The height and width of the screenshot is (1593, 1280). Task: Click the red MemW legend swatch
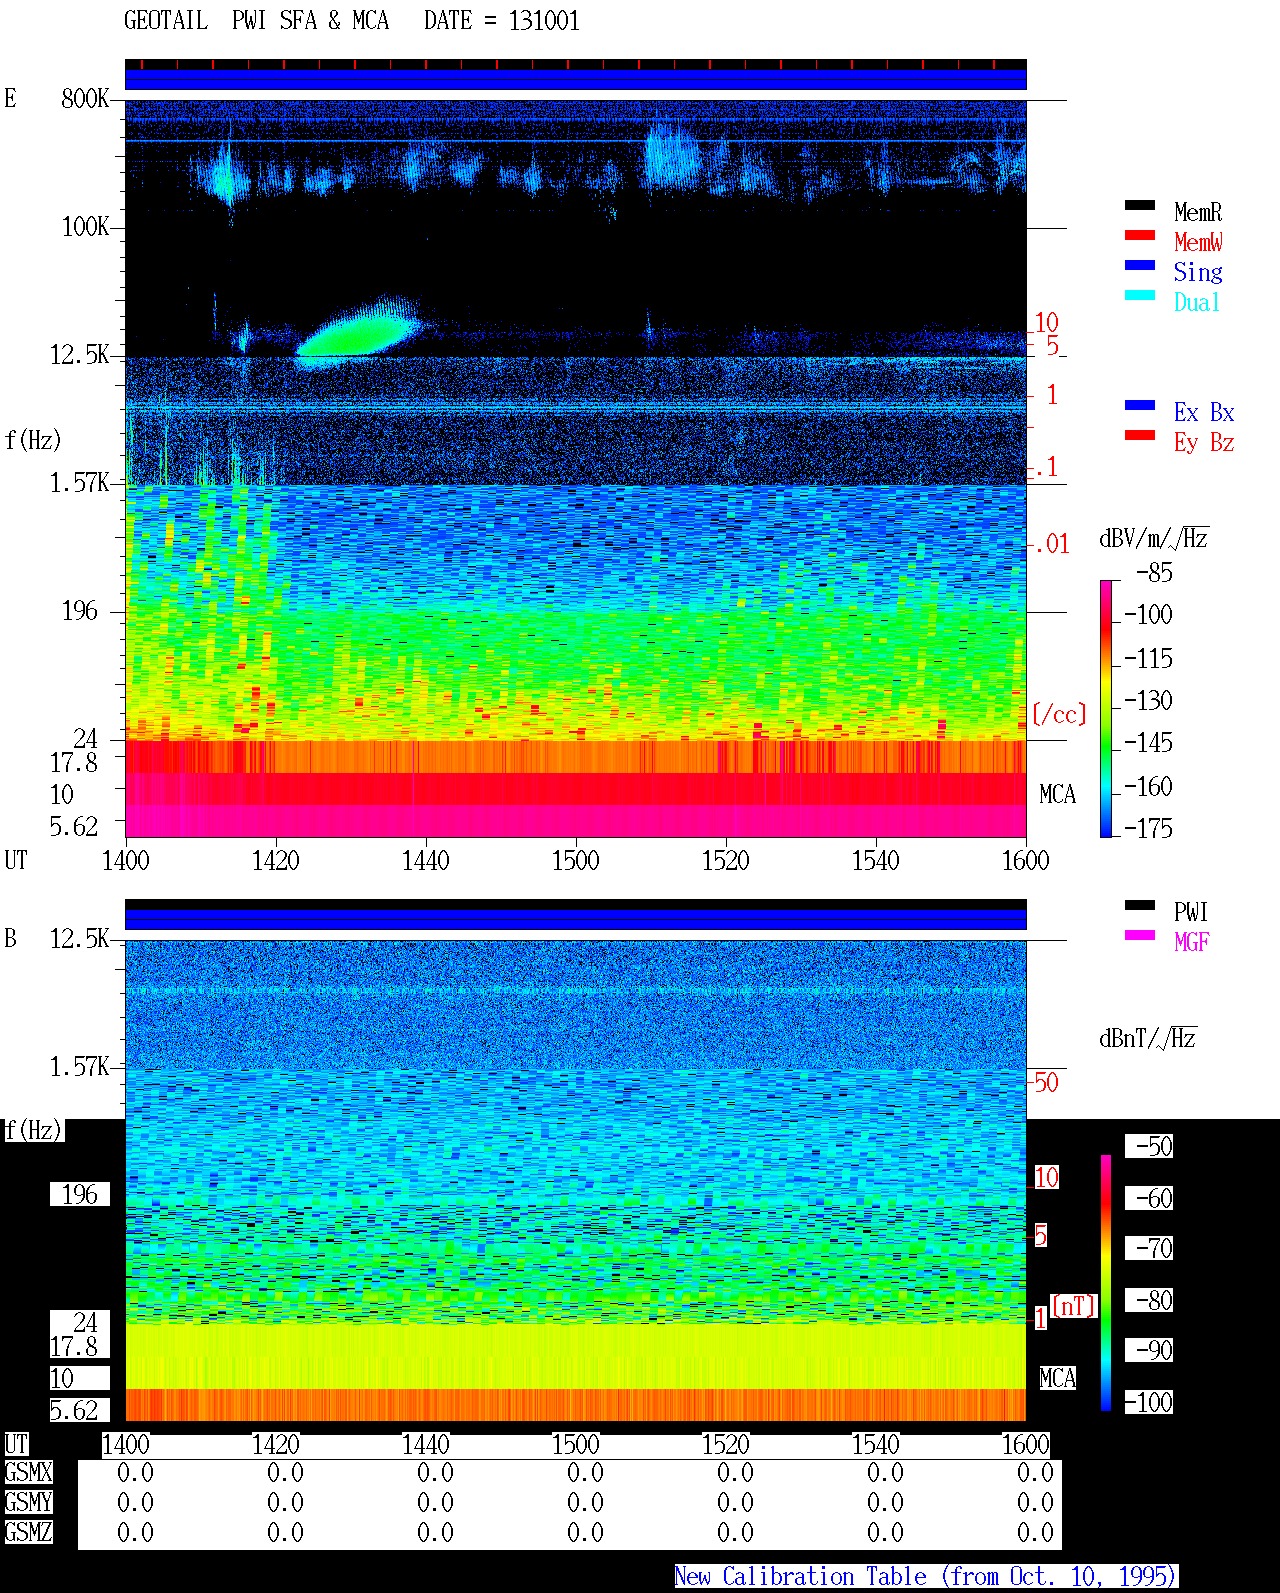[1139, 235]
